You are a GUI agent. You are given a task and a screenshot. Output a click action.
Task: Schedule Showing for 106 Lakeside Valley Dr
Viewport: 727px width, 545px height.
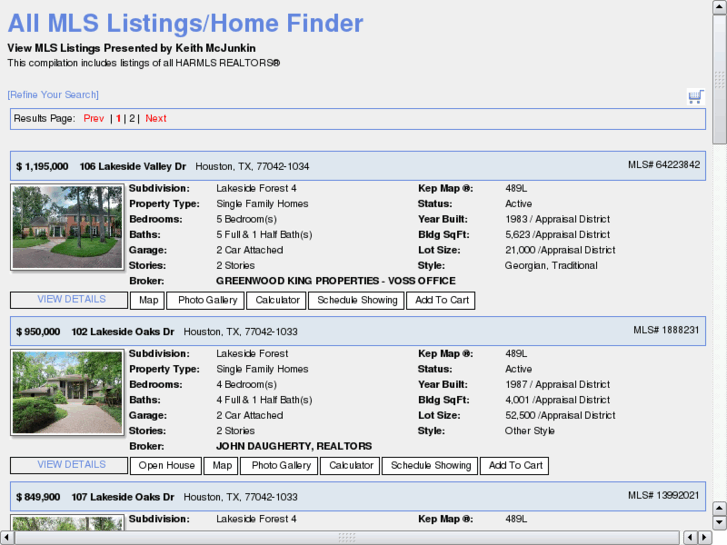pos(357,300)
